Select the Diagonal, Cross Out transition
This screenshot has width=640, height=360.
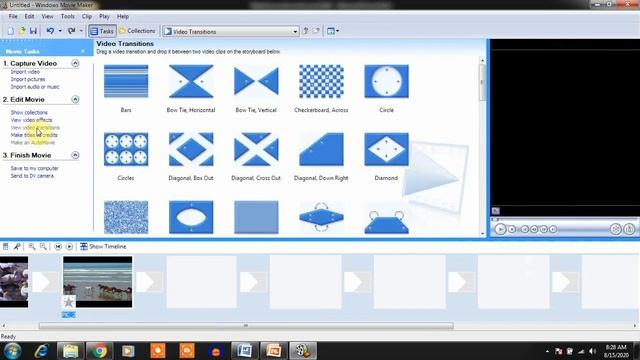pyautogui.click(x=256, y=149)
